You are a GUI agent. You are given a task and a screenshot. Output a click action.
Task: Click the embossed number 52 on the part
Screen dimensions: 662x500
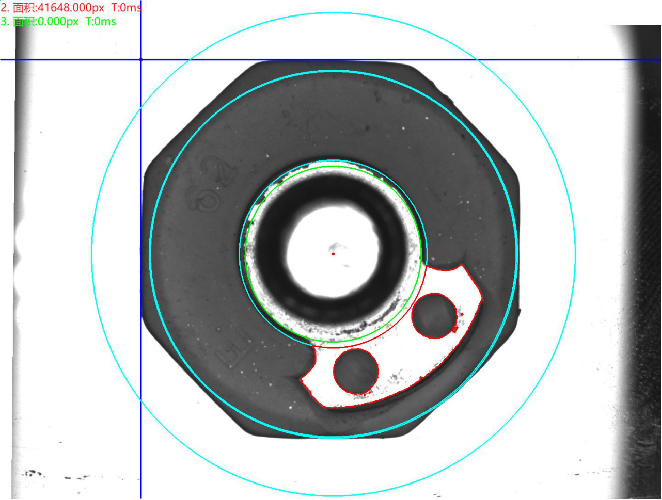tap(210, 185)
